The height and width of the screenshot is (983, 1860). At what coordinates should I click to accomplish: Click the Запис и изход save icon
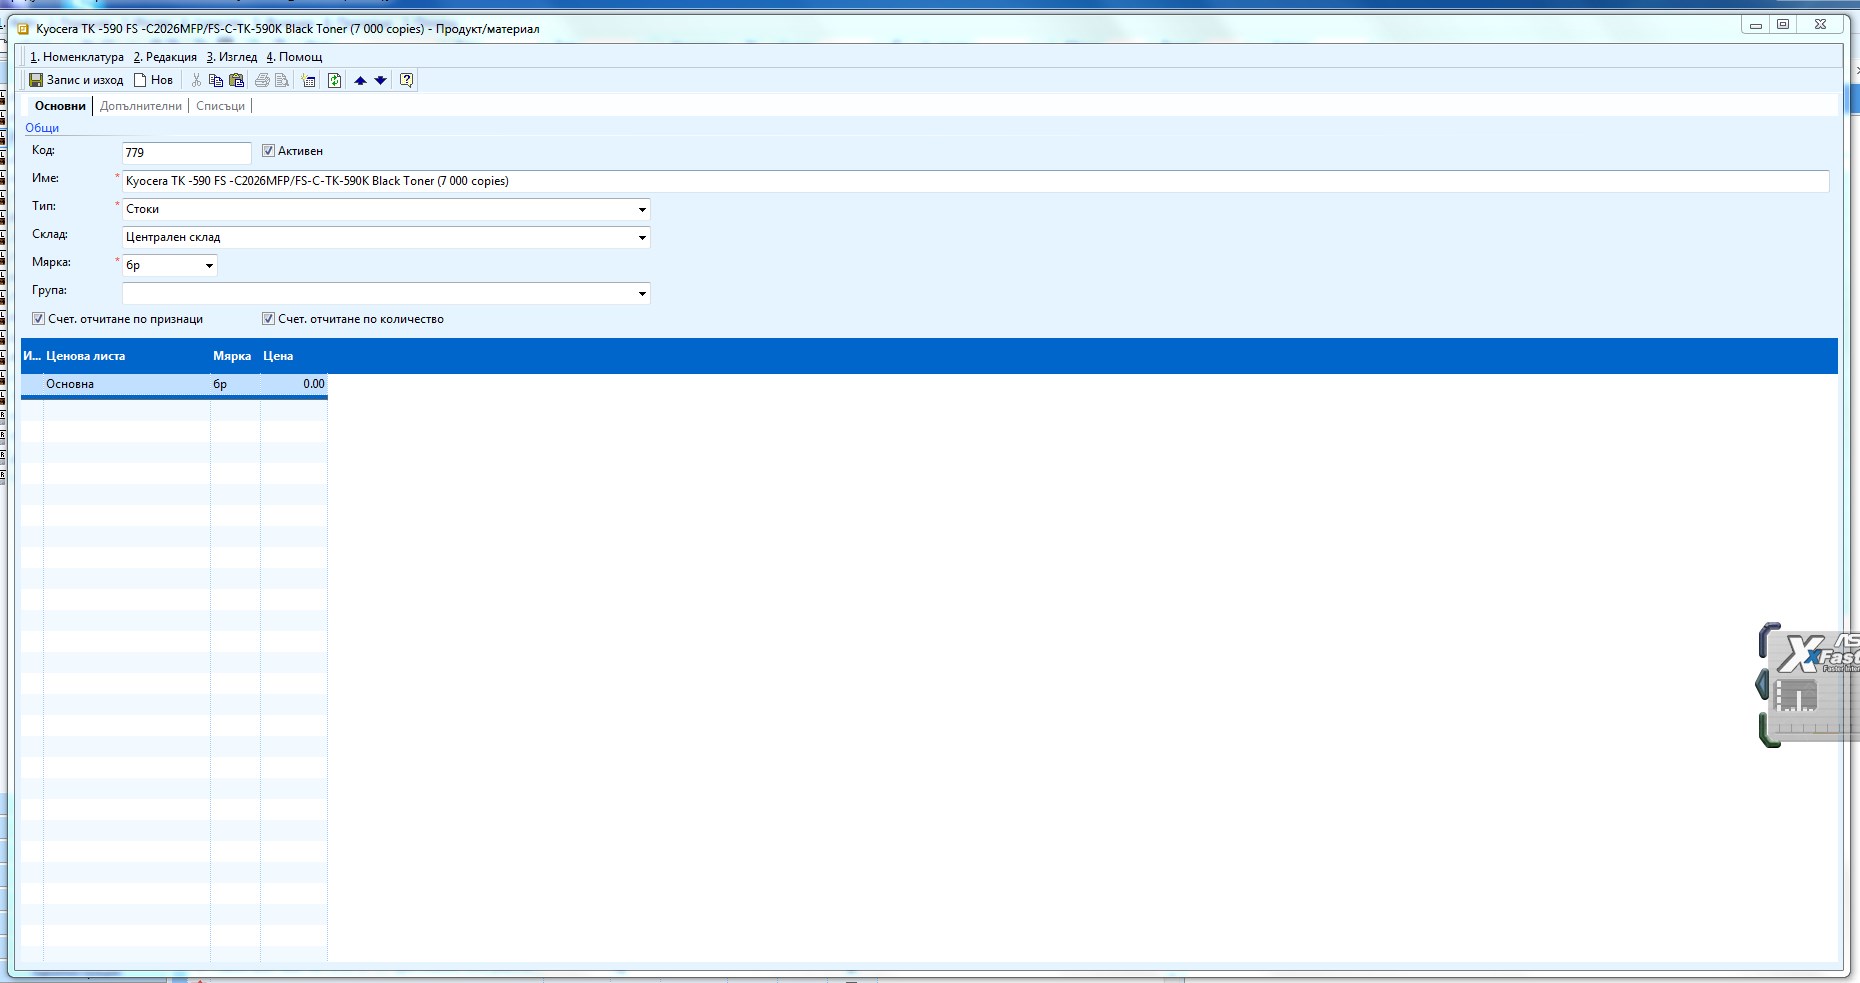click(x=36, y=80)
